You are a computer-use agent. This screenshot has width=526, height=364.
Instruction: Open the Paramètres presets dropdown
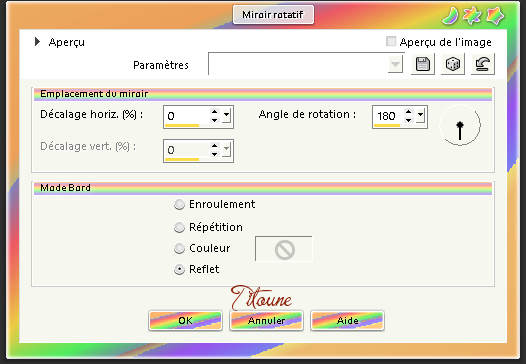point(396,64)
